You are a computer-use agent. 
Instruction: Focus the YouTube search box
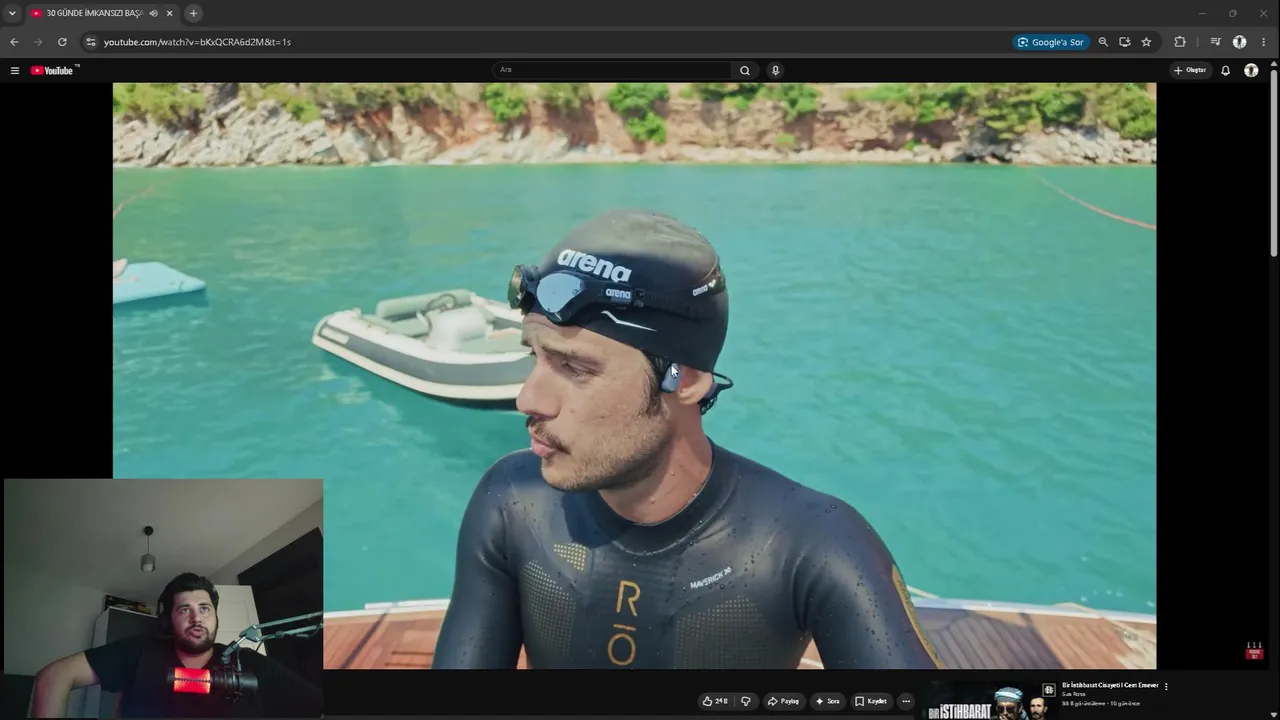(612, 70)
